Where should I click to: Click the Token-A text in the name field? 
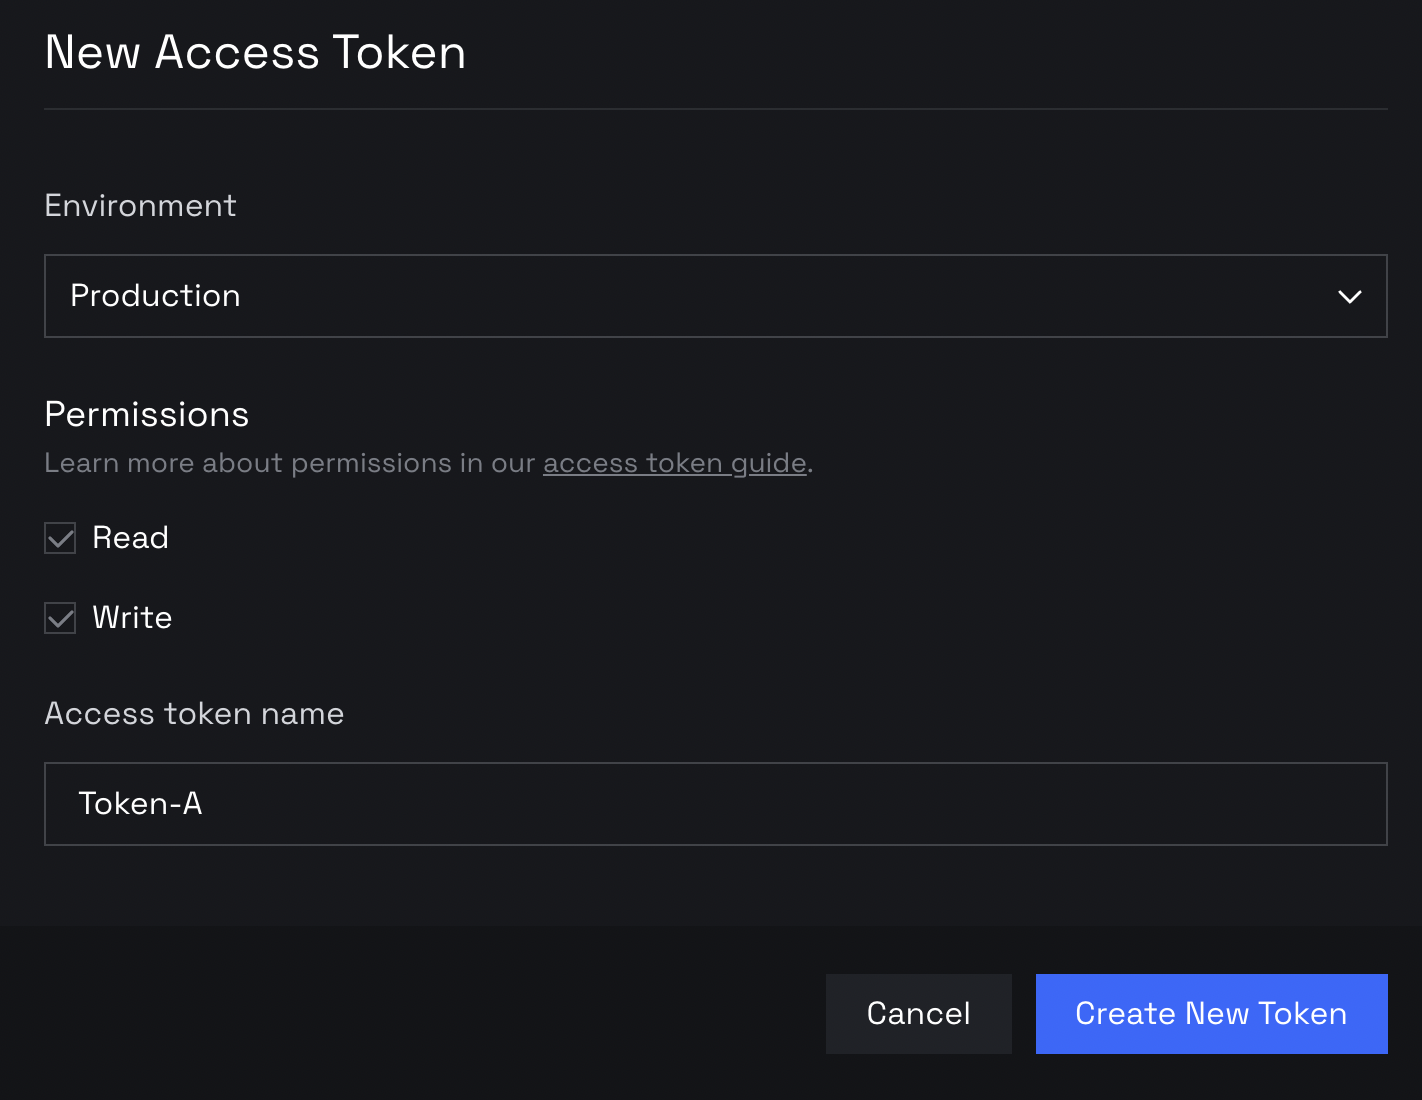coord(140,804)
